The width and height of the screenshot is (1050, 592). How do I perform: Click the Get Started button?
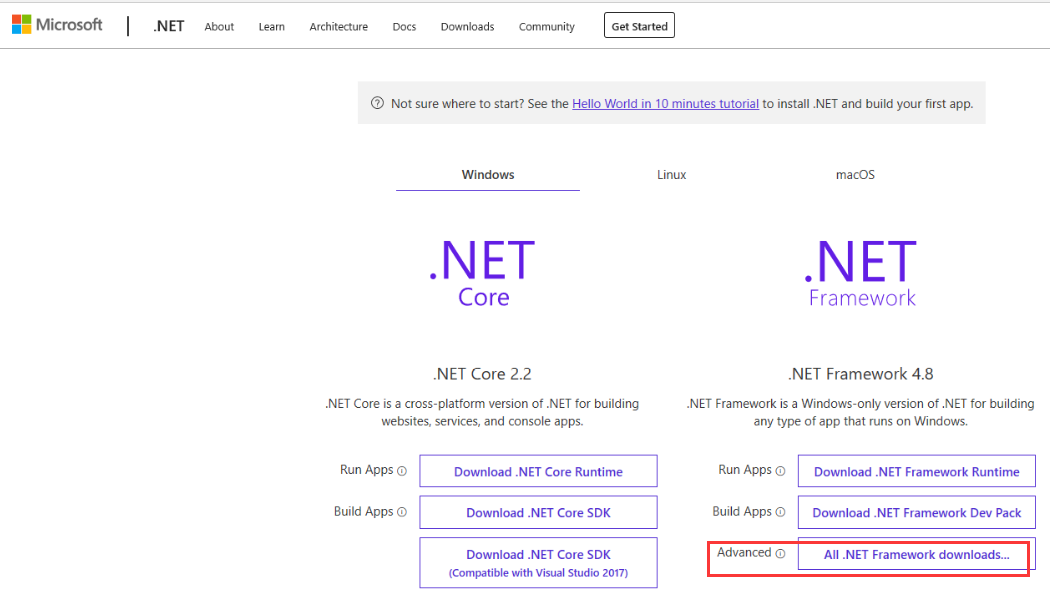(x=639, y=25)
